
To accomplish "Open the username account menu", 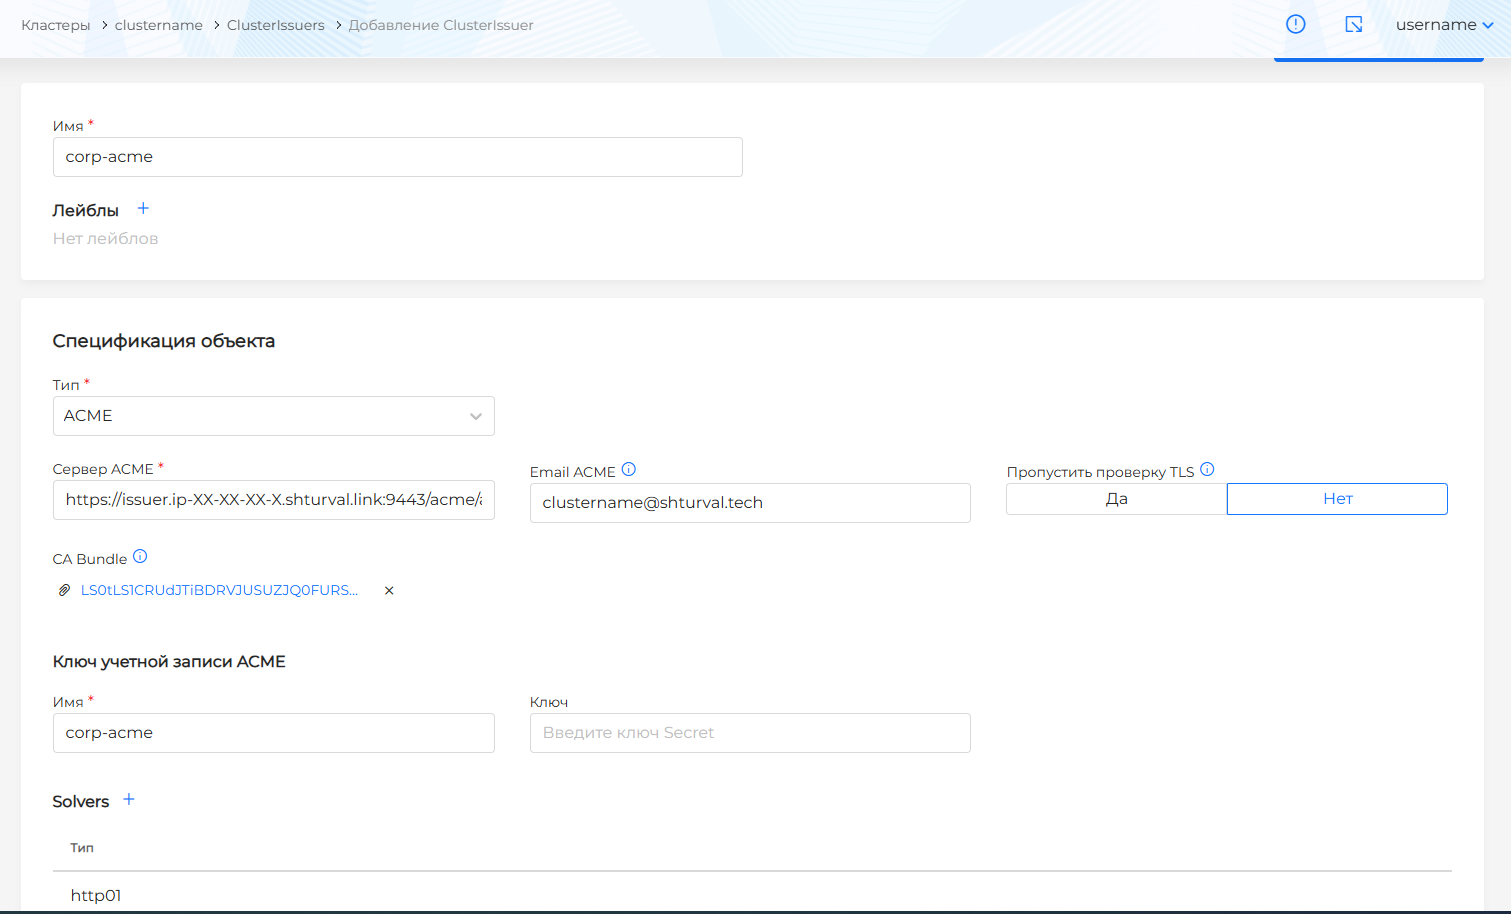I will 1444,25.
